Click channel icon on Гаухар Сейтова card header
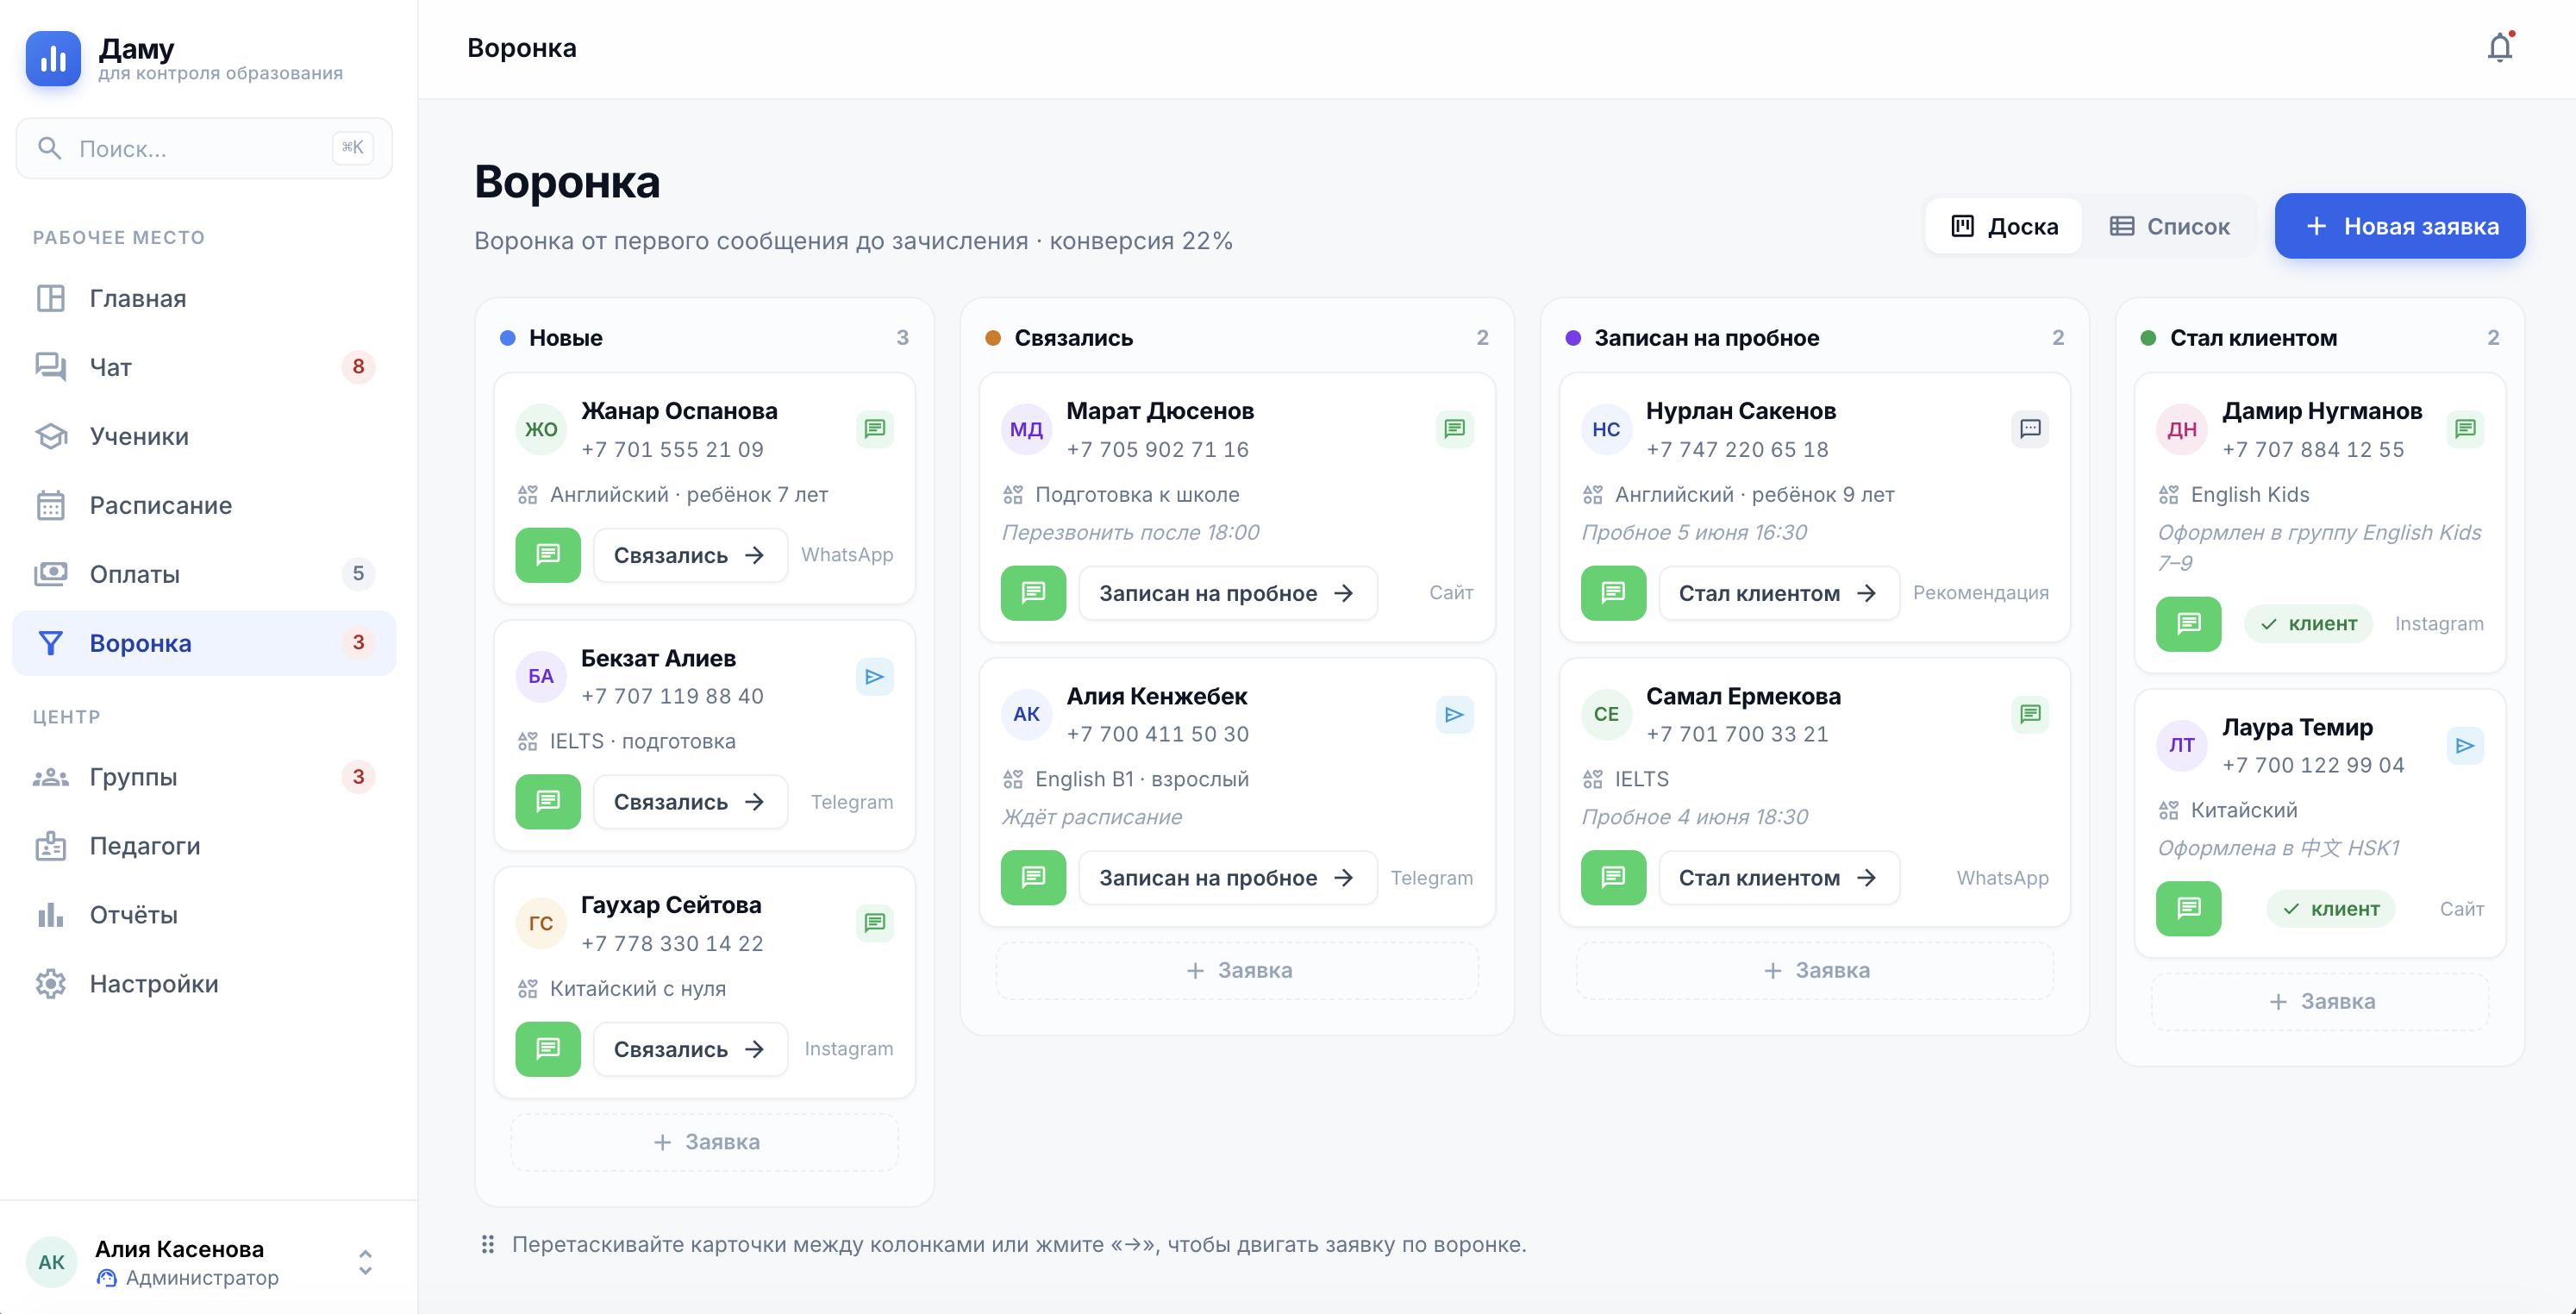Screen dimensions: 2576x1314 (875, 923)
